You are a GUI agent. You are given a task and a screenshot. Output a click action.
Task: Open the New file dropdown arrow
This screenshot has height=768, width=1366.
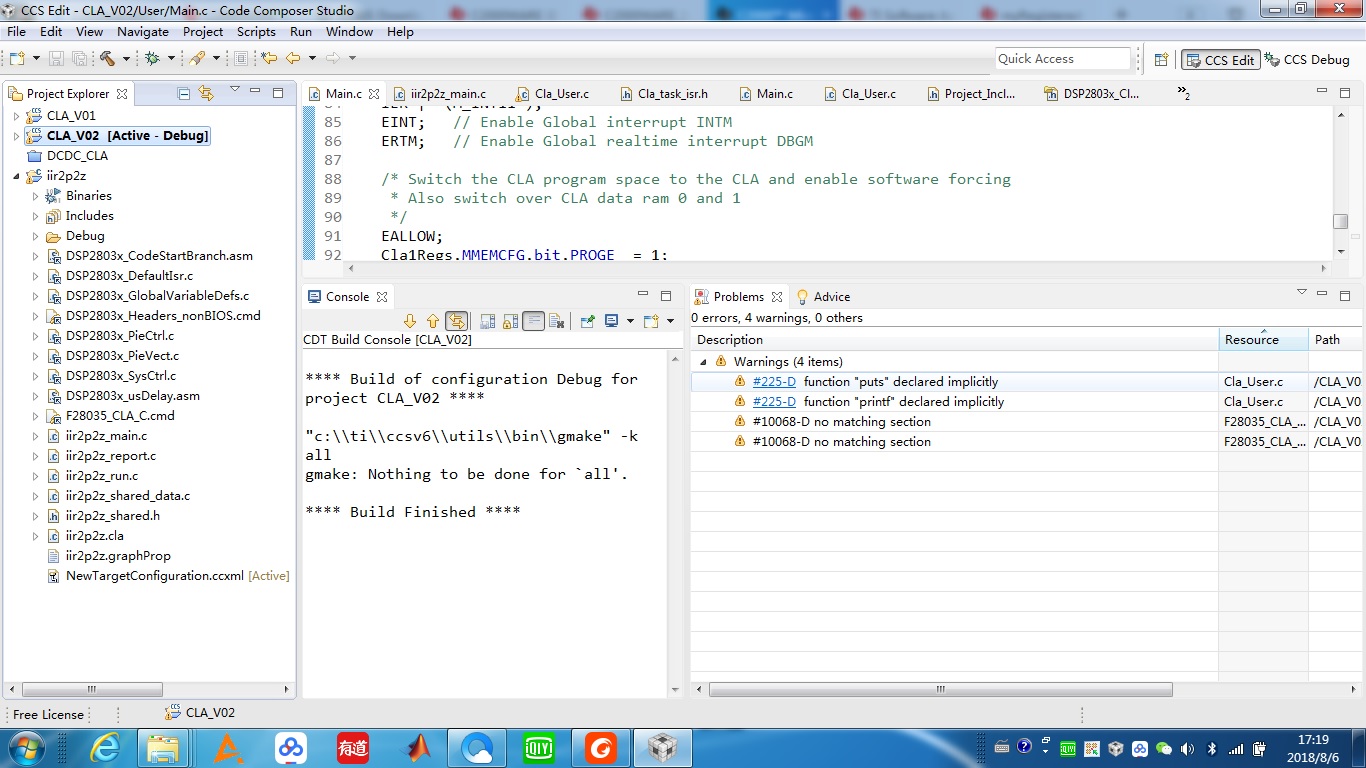(36, 59)
